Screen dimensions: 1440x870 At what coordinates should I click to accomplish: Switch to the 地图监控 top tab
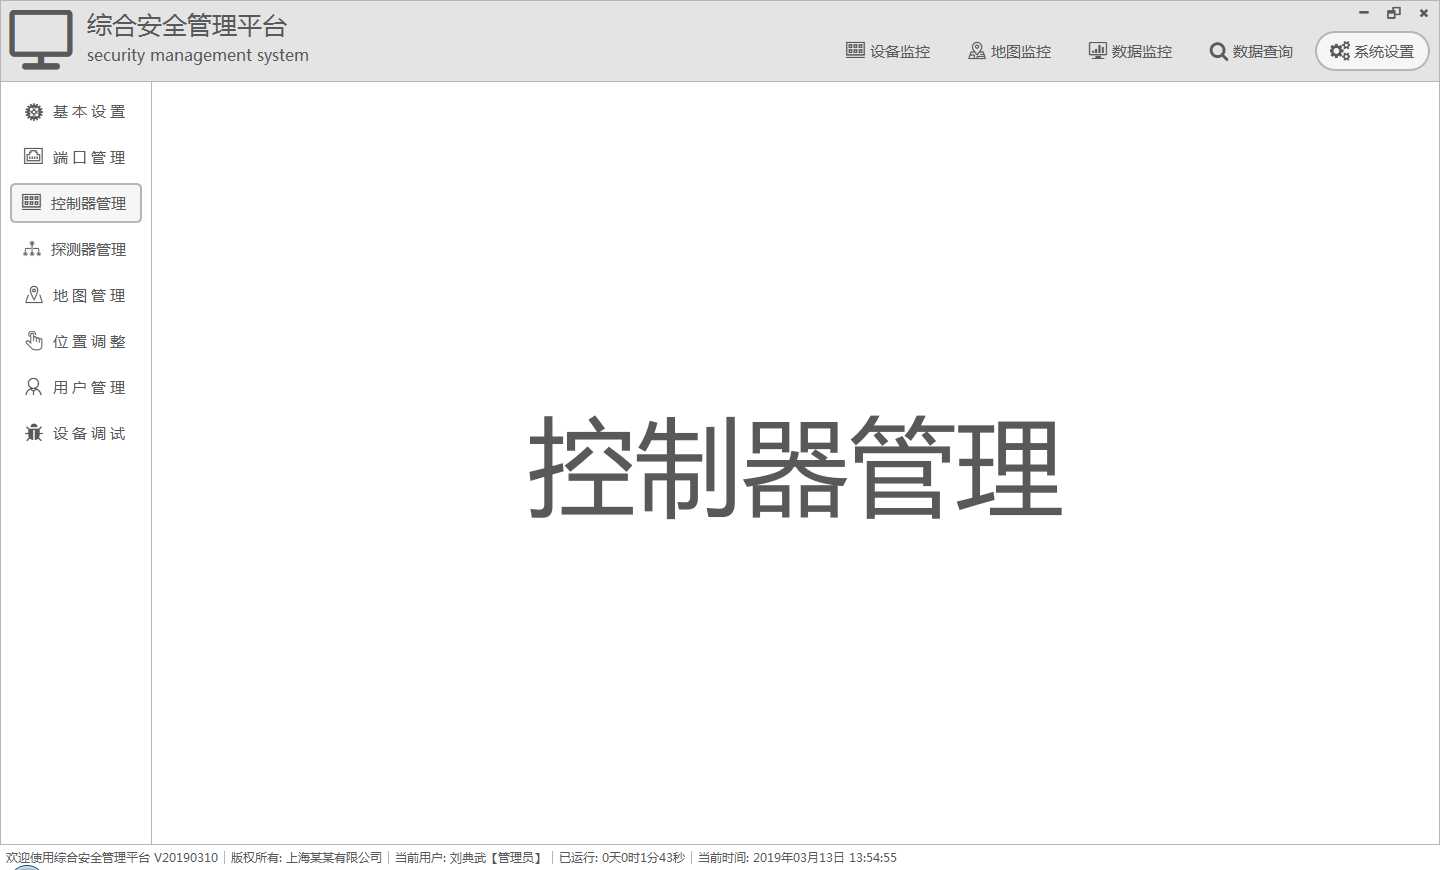(1010, 51)
